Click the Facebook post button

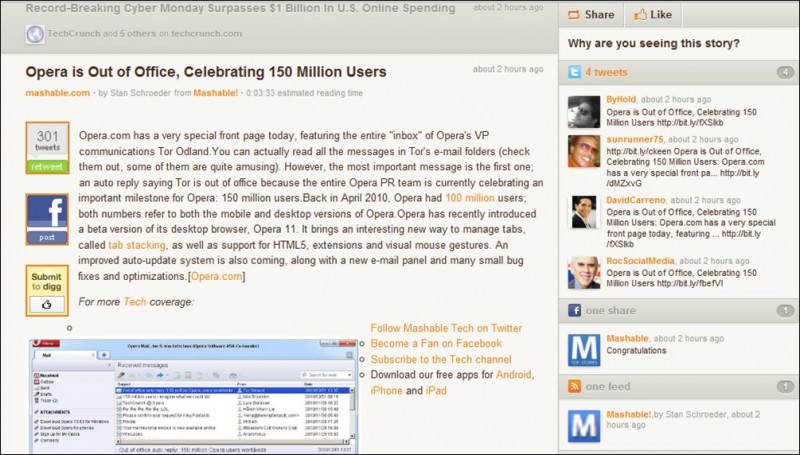[47, 219]
